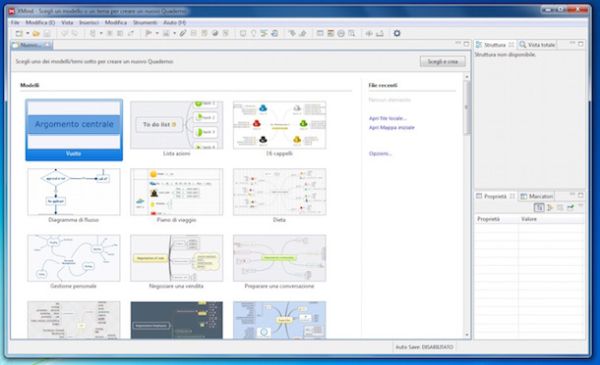Click the paperclip attachment toolbar icon
This screenshot has height=365, width=600.
pos(183,34)
